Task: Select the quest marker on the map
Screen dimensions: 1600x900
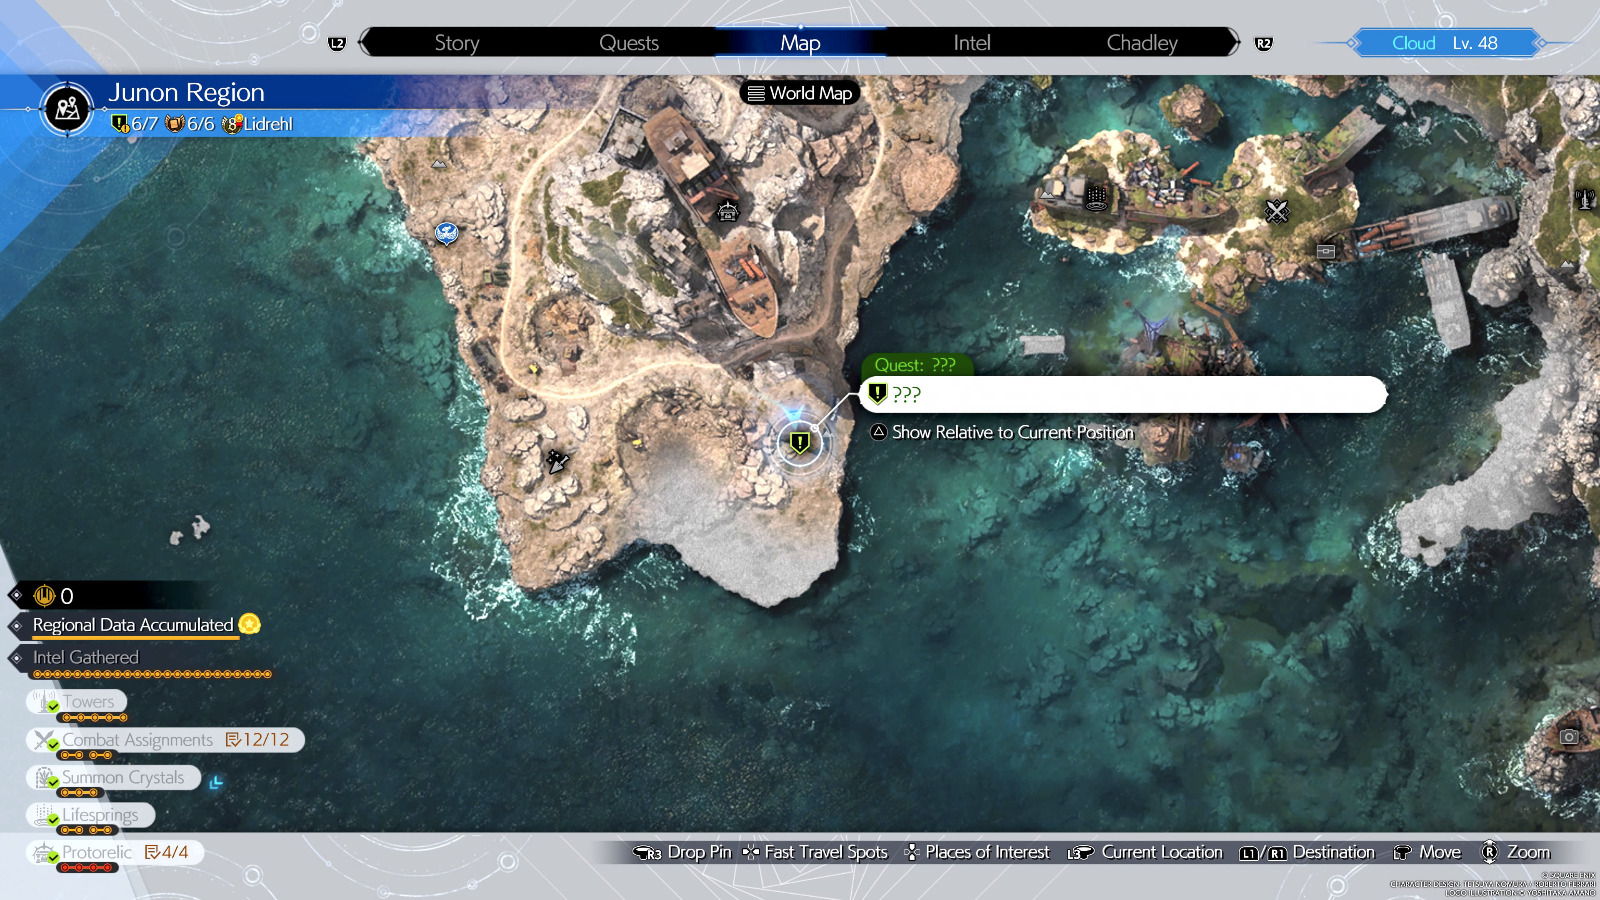Action: coord(799,441)
